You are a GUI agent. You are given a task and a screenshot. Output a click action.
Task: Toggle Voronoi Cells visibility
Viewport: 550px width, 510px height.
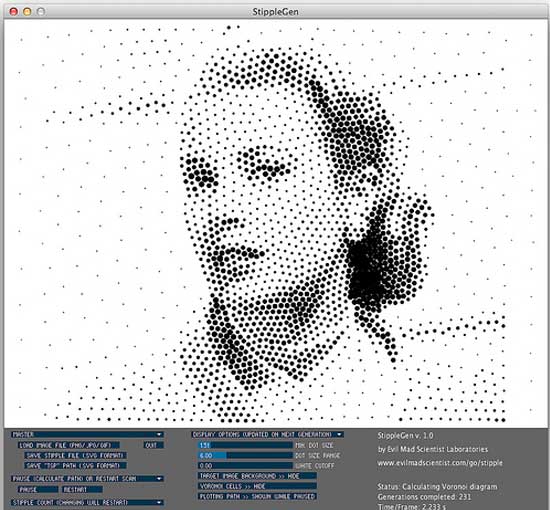pyautogui.click(x=257, y=486)
